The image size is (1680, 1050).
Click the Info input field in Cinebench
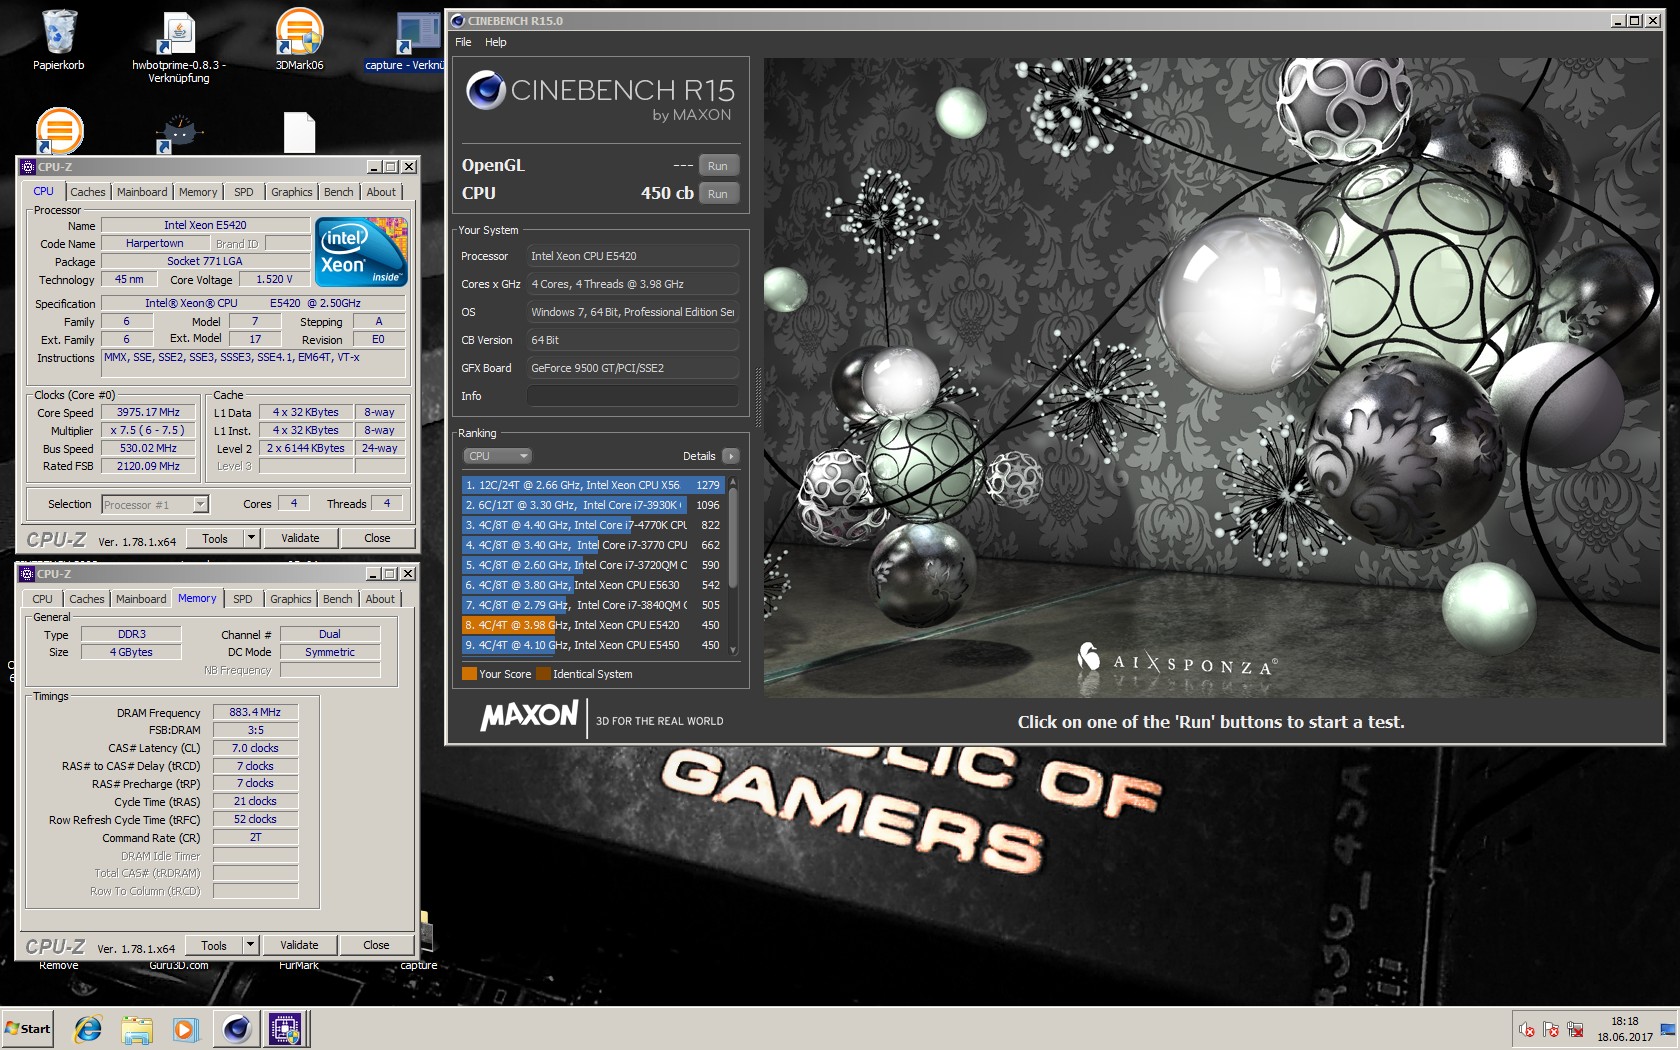632,396
